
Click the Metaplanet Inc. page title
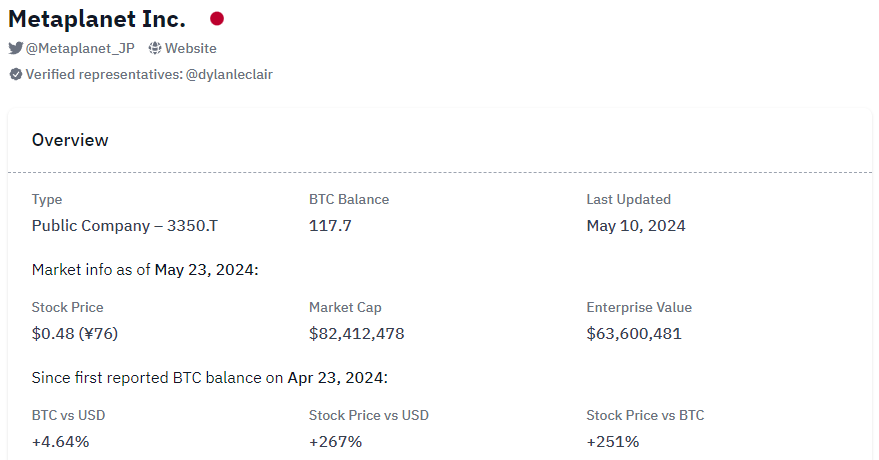click(x=97, y=19)
